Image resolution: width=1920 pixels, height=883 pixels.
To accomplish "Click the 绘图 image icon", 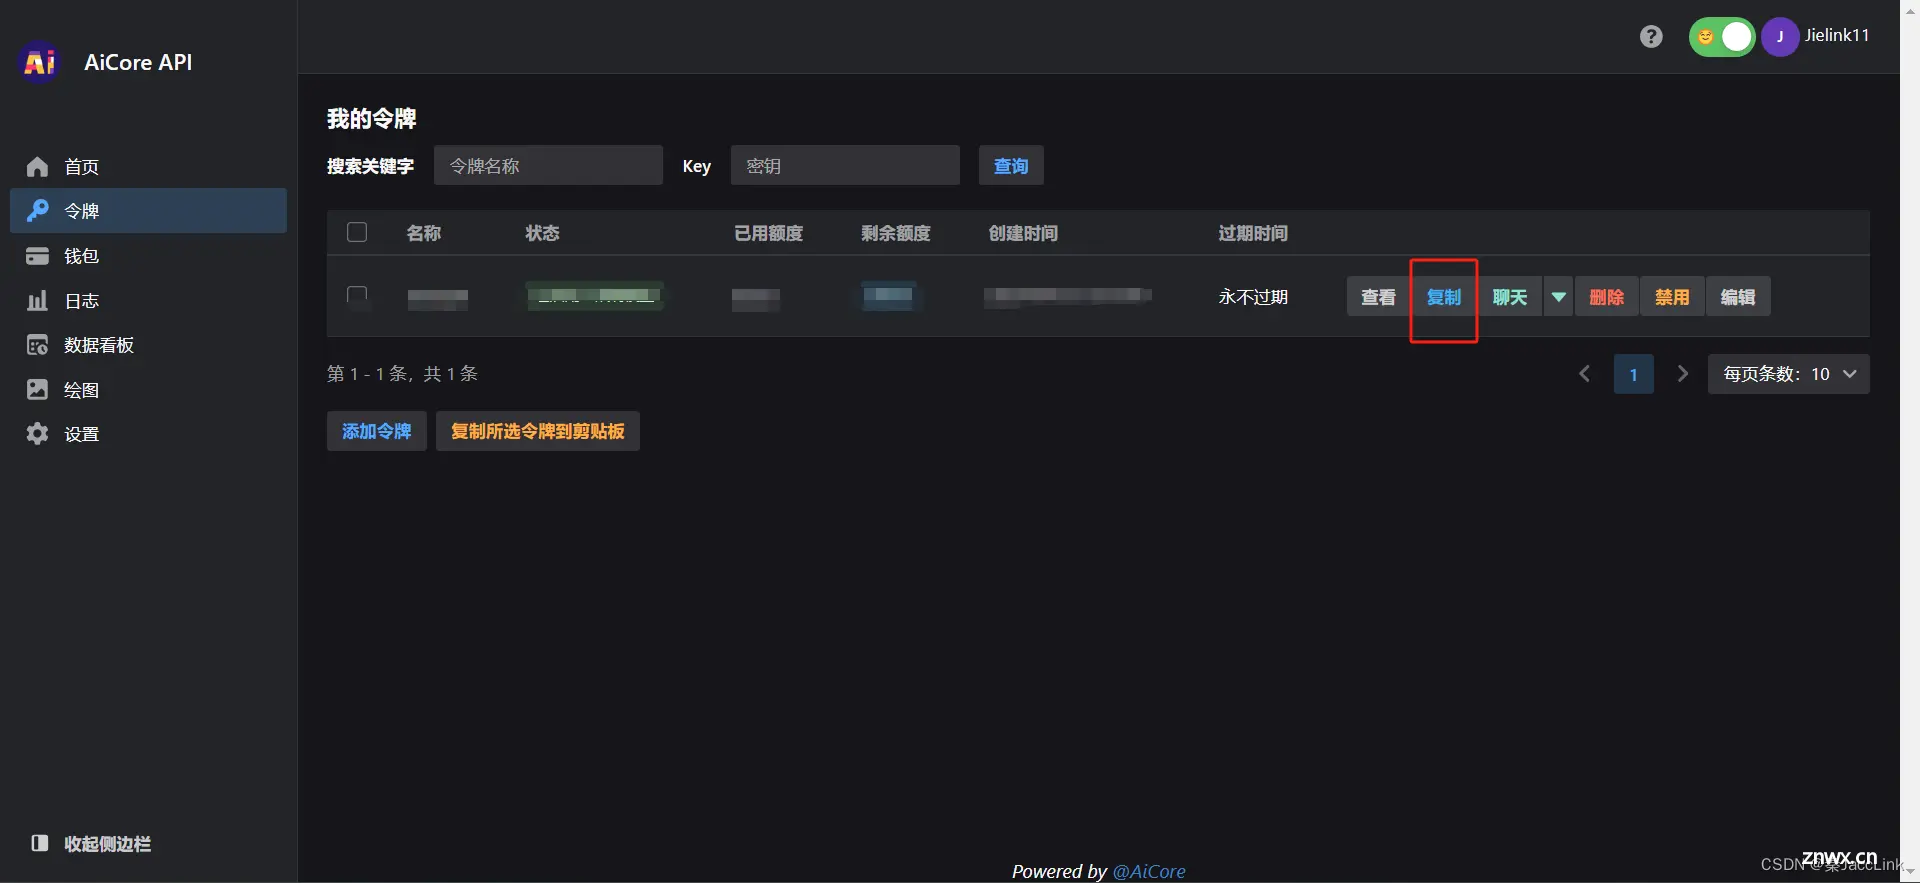I will pos(37,389).
